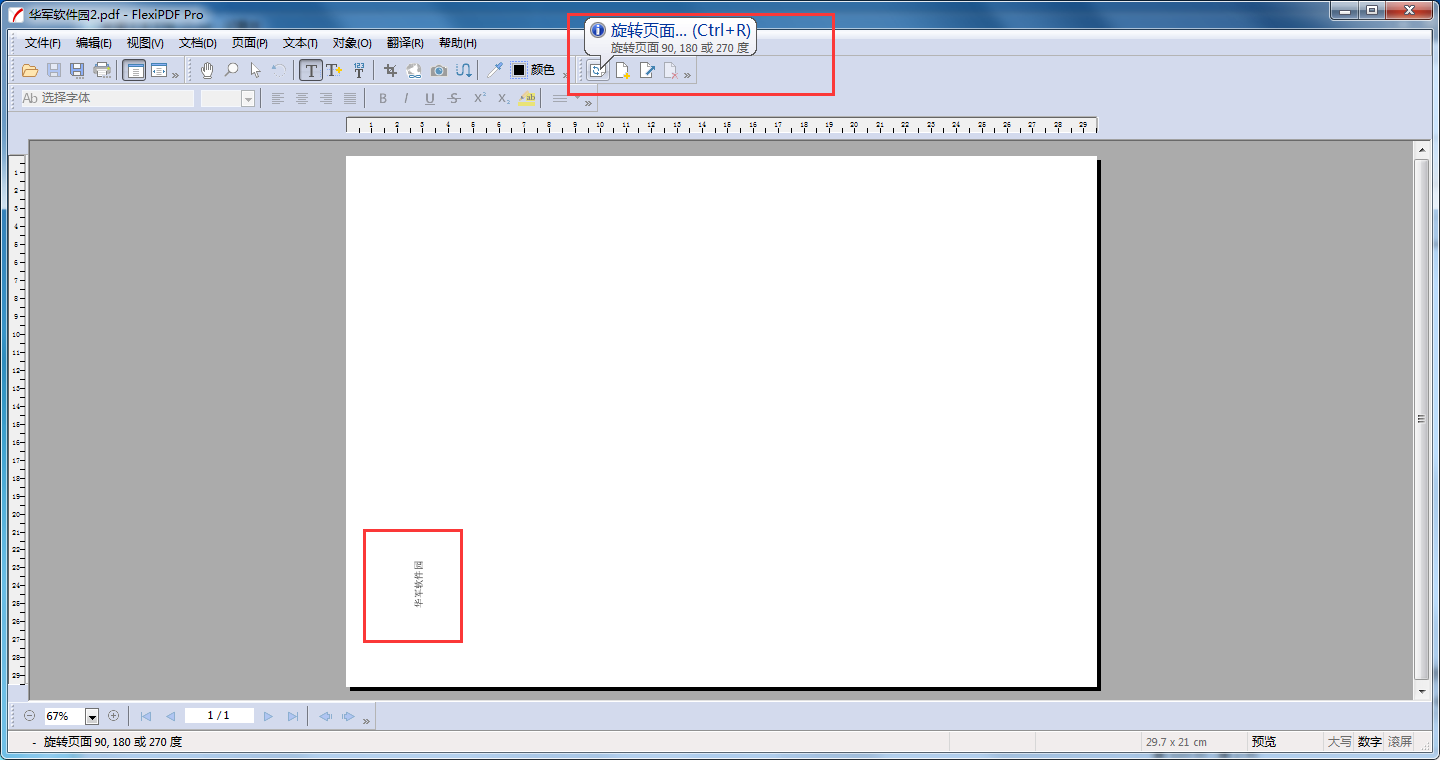Toggle Bold formatting
The width and height of the screenshot is (1440, 760).
382,98
